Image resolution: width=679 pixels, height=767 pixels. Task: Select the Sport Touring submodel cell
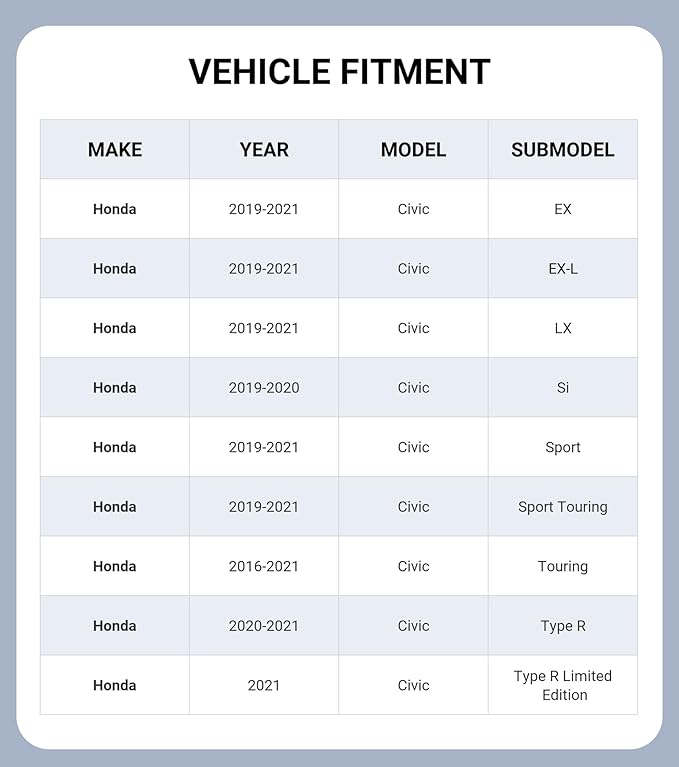tap(563, 507)
